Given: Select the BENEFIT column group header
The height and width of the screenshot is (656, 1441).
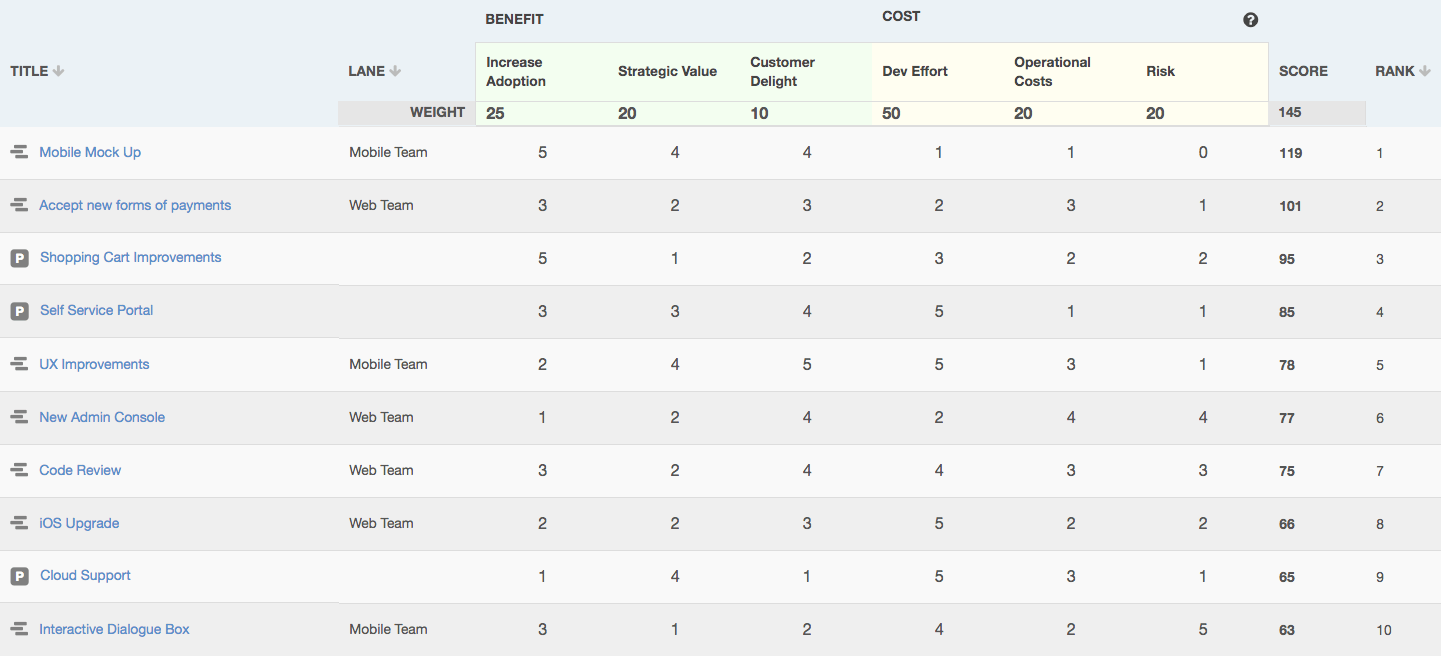Looking at the screenshot, I should coord(514,18).
